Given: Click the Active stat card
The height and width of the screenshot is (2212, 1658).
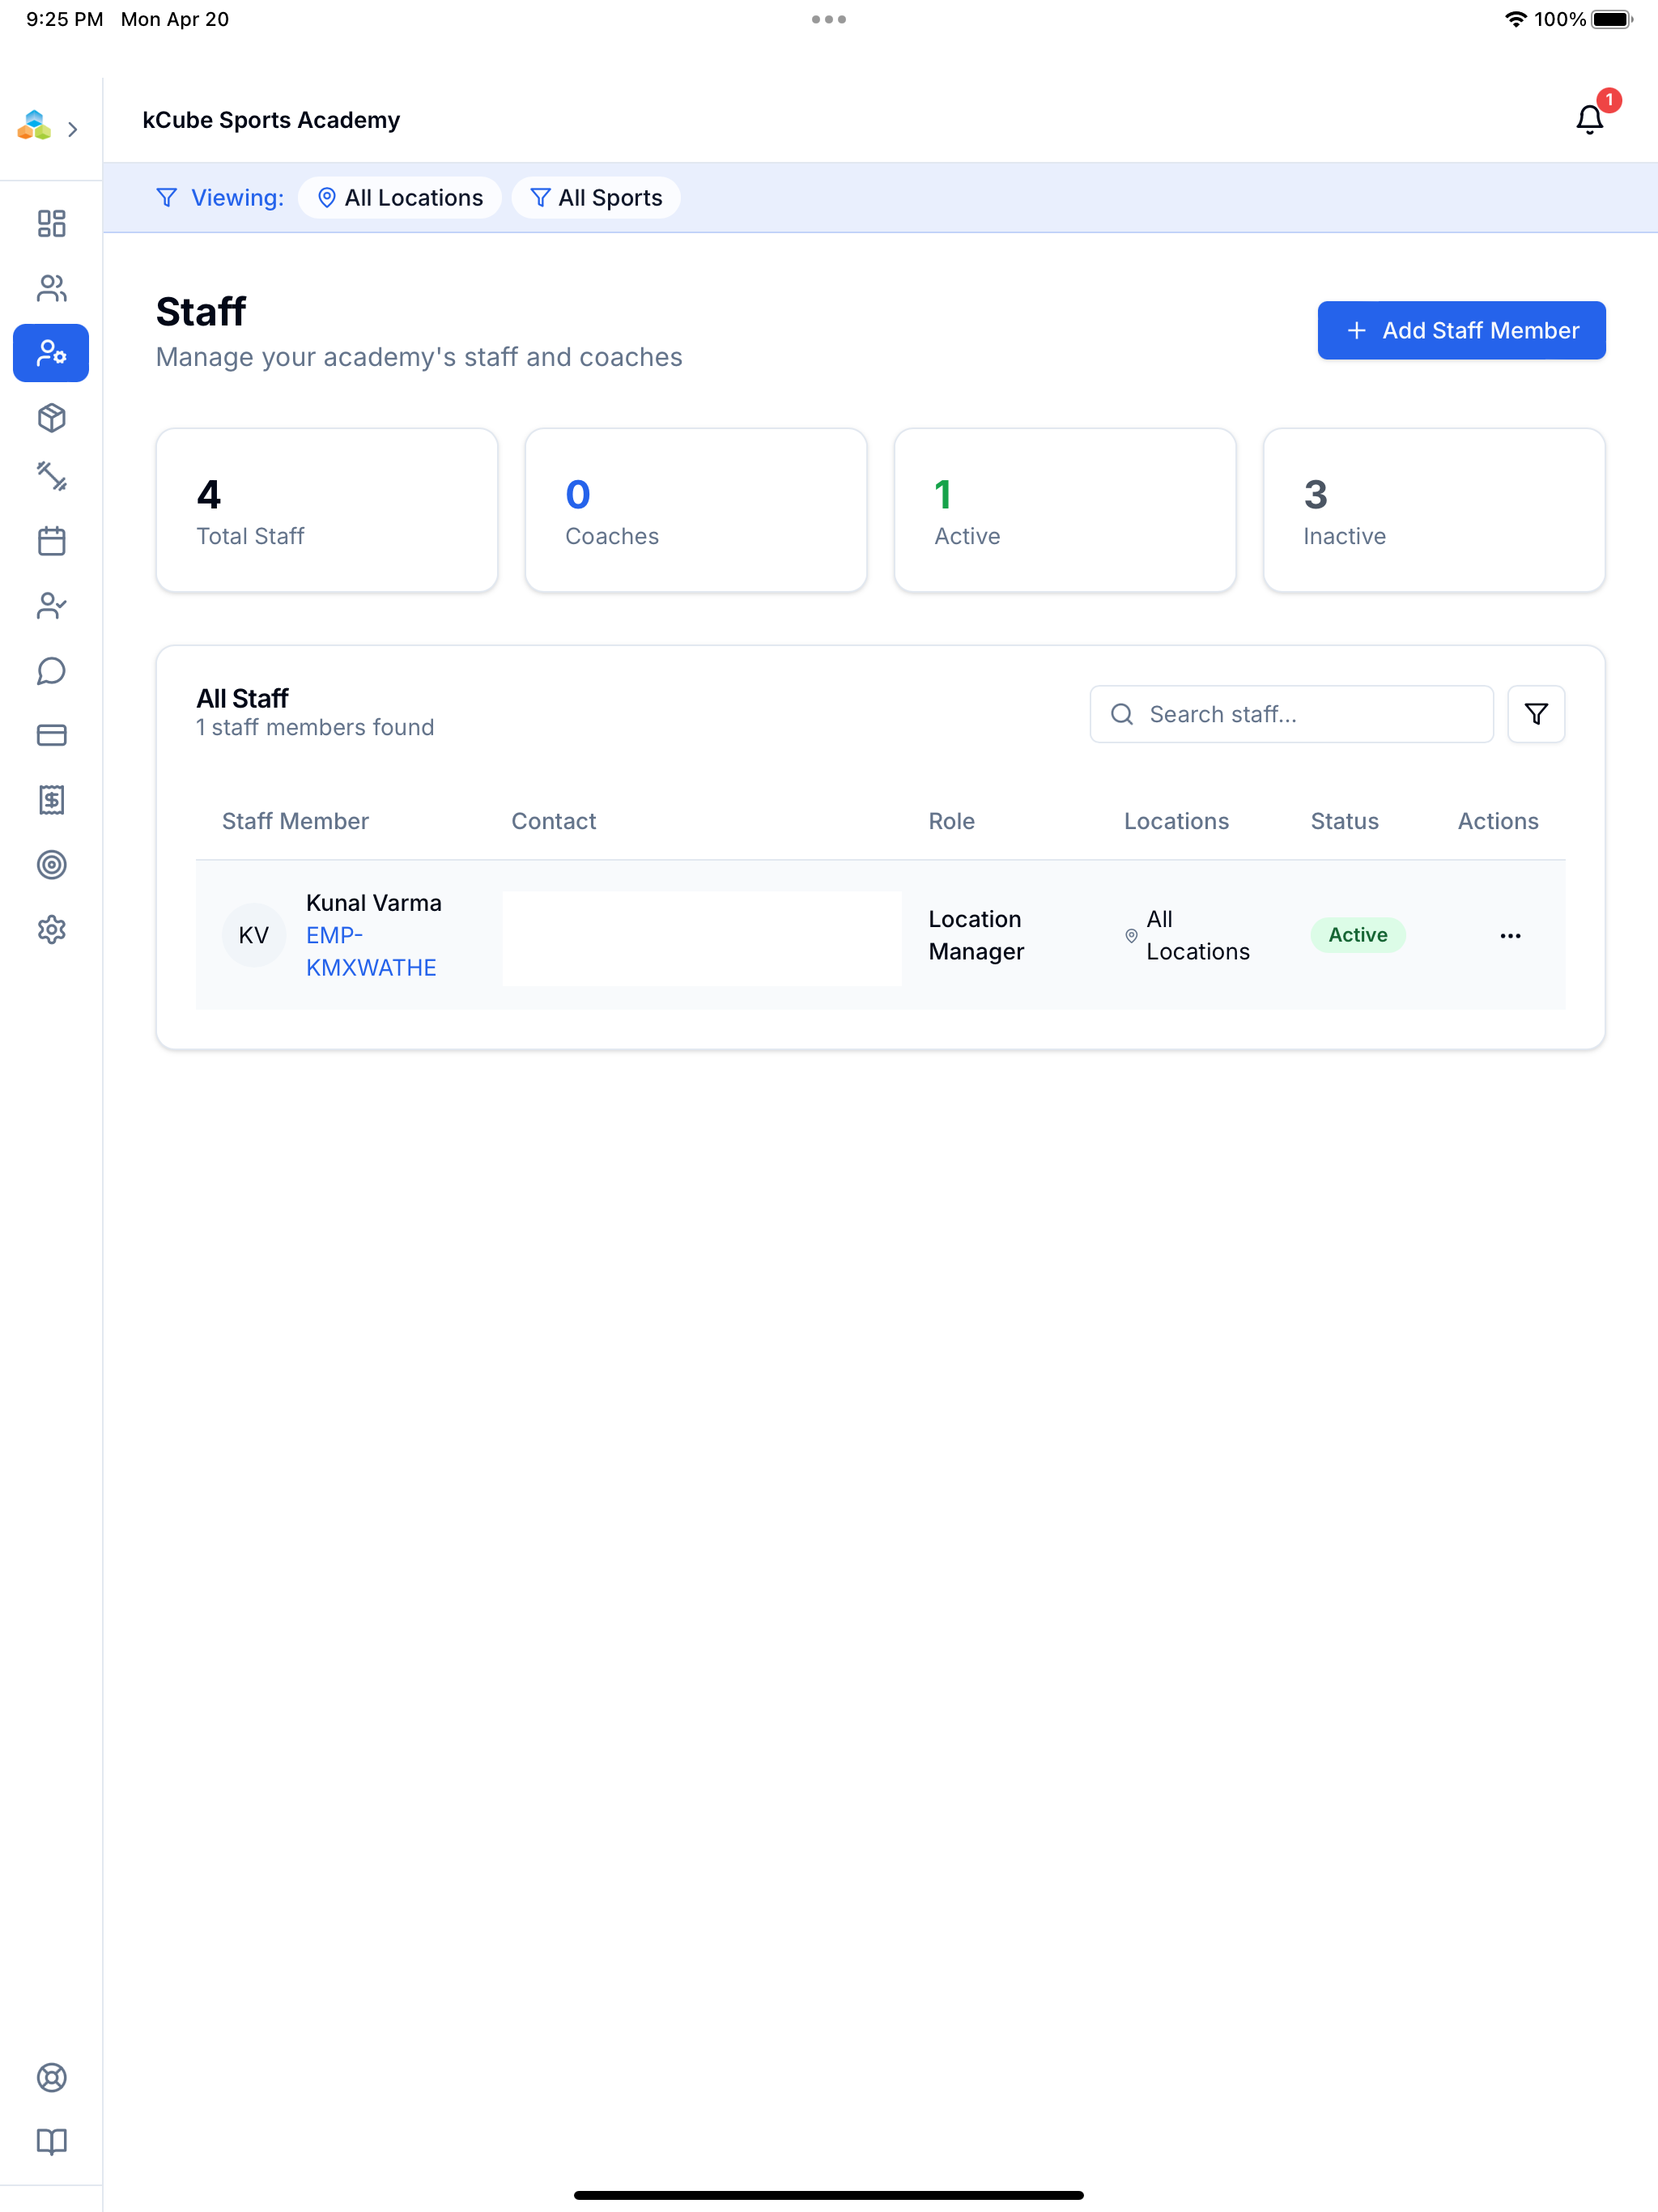Looking at the screenshot, I should pyautogui.click(x=1065, y=510).
